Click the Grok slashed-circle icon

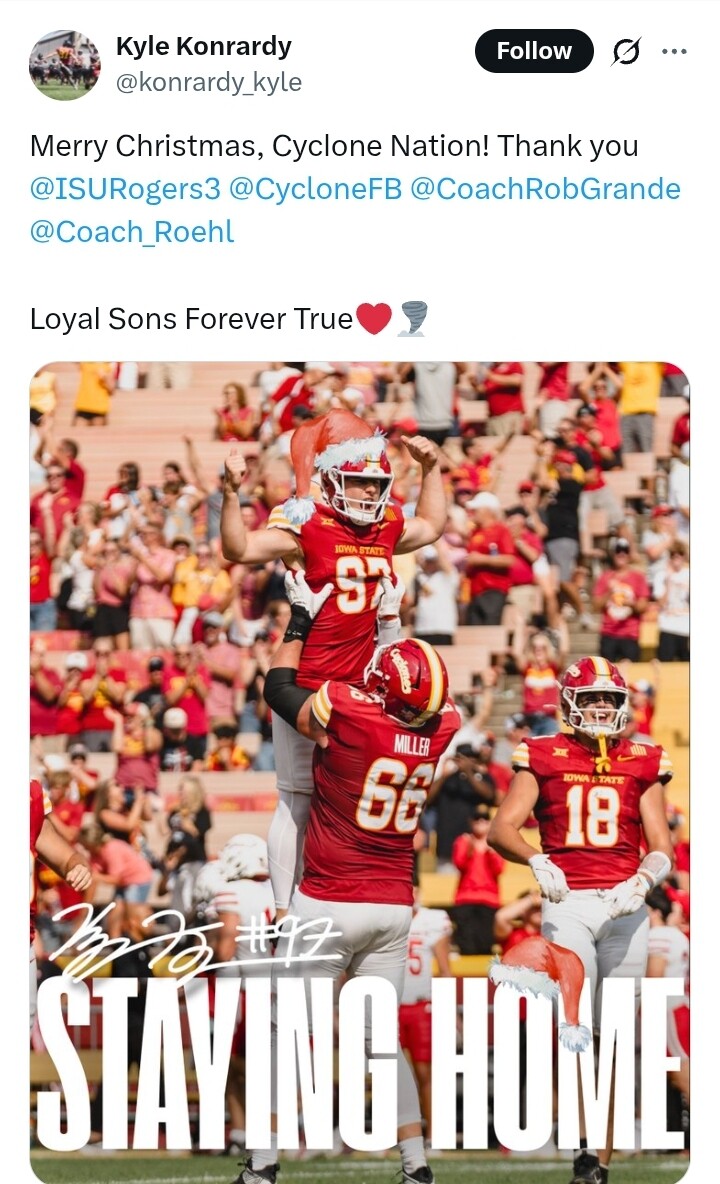626,52
